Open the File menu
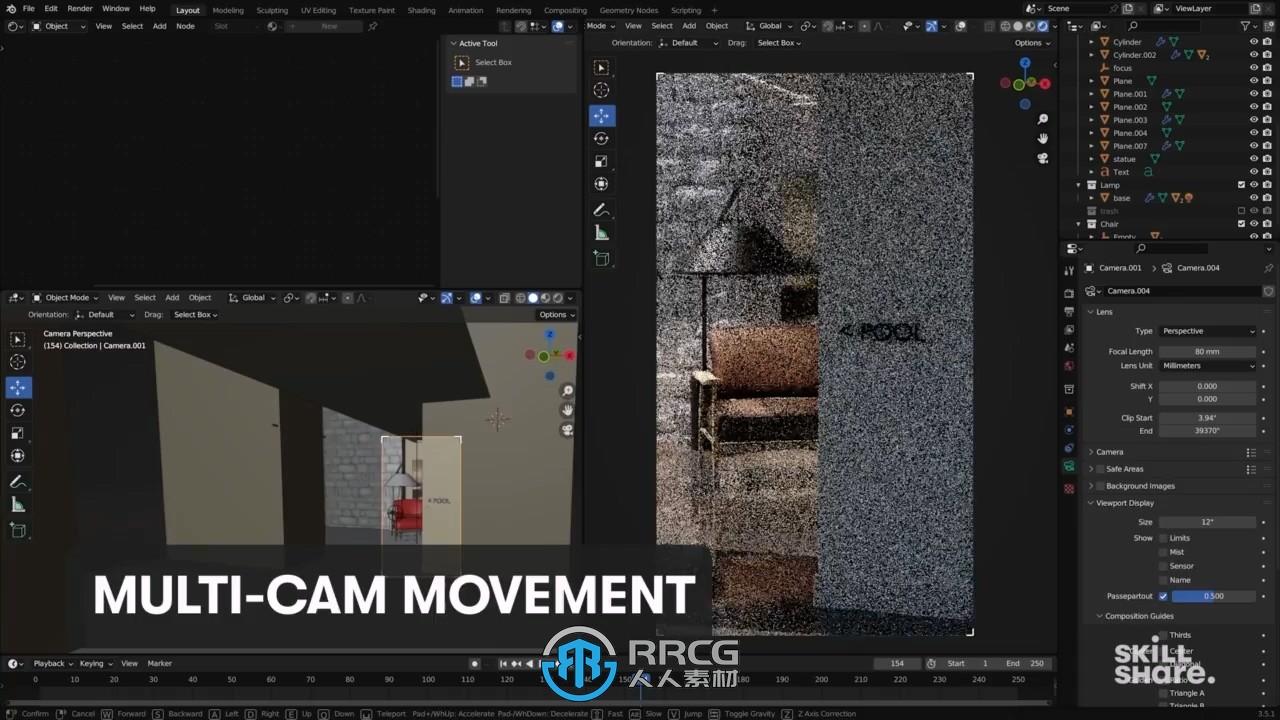Viewport: 1280px width, 720px height. (28, 8)
